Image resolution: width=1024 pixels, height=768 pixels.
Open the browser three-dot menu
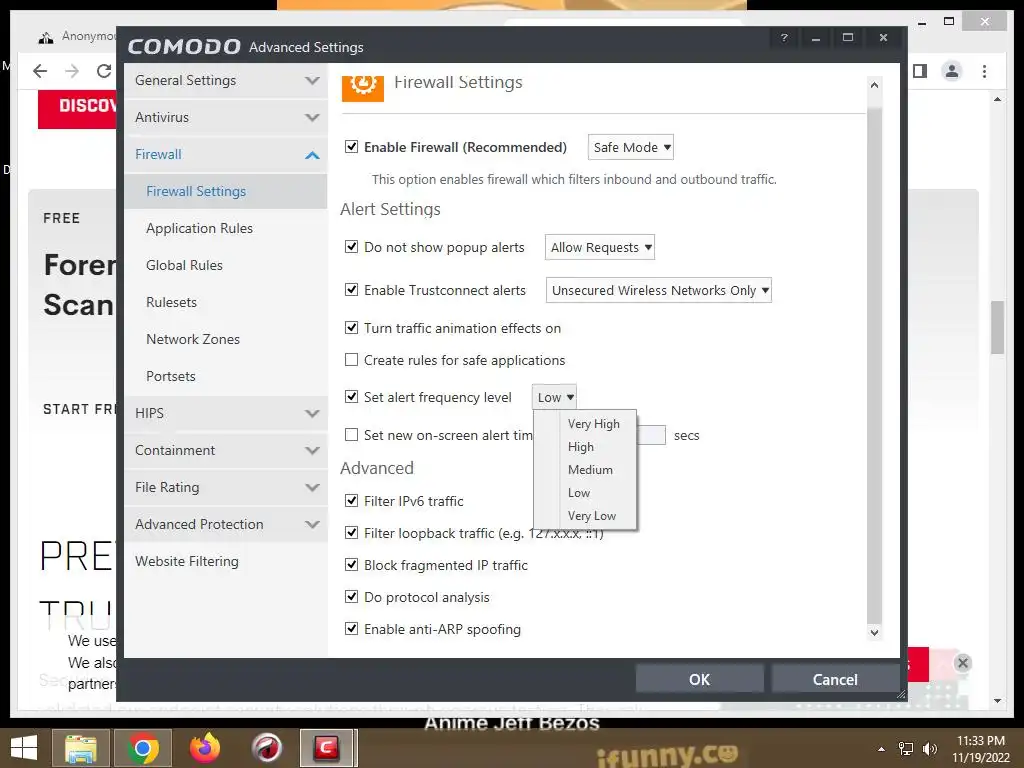[984, 71]
